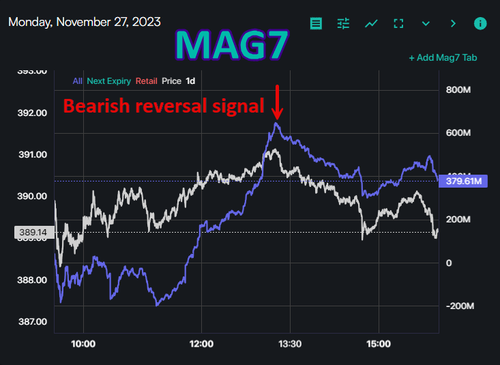Screen dimensions: 500x365
Task: Click the 390.00 price axis label
Action: [32, 196]
